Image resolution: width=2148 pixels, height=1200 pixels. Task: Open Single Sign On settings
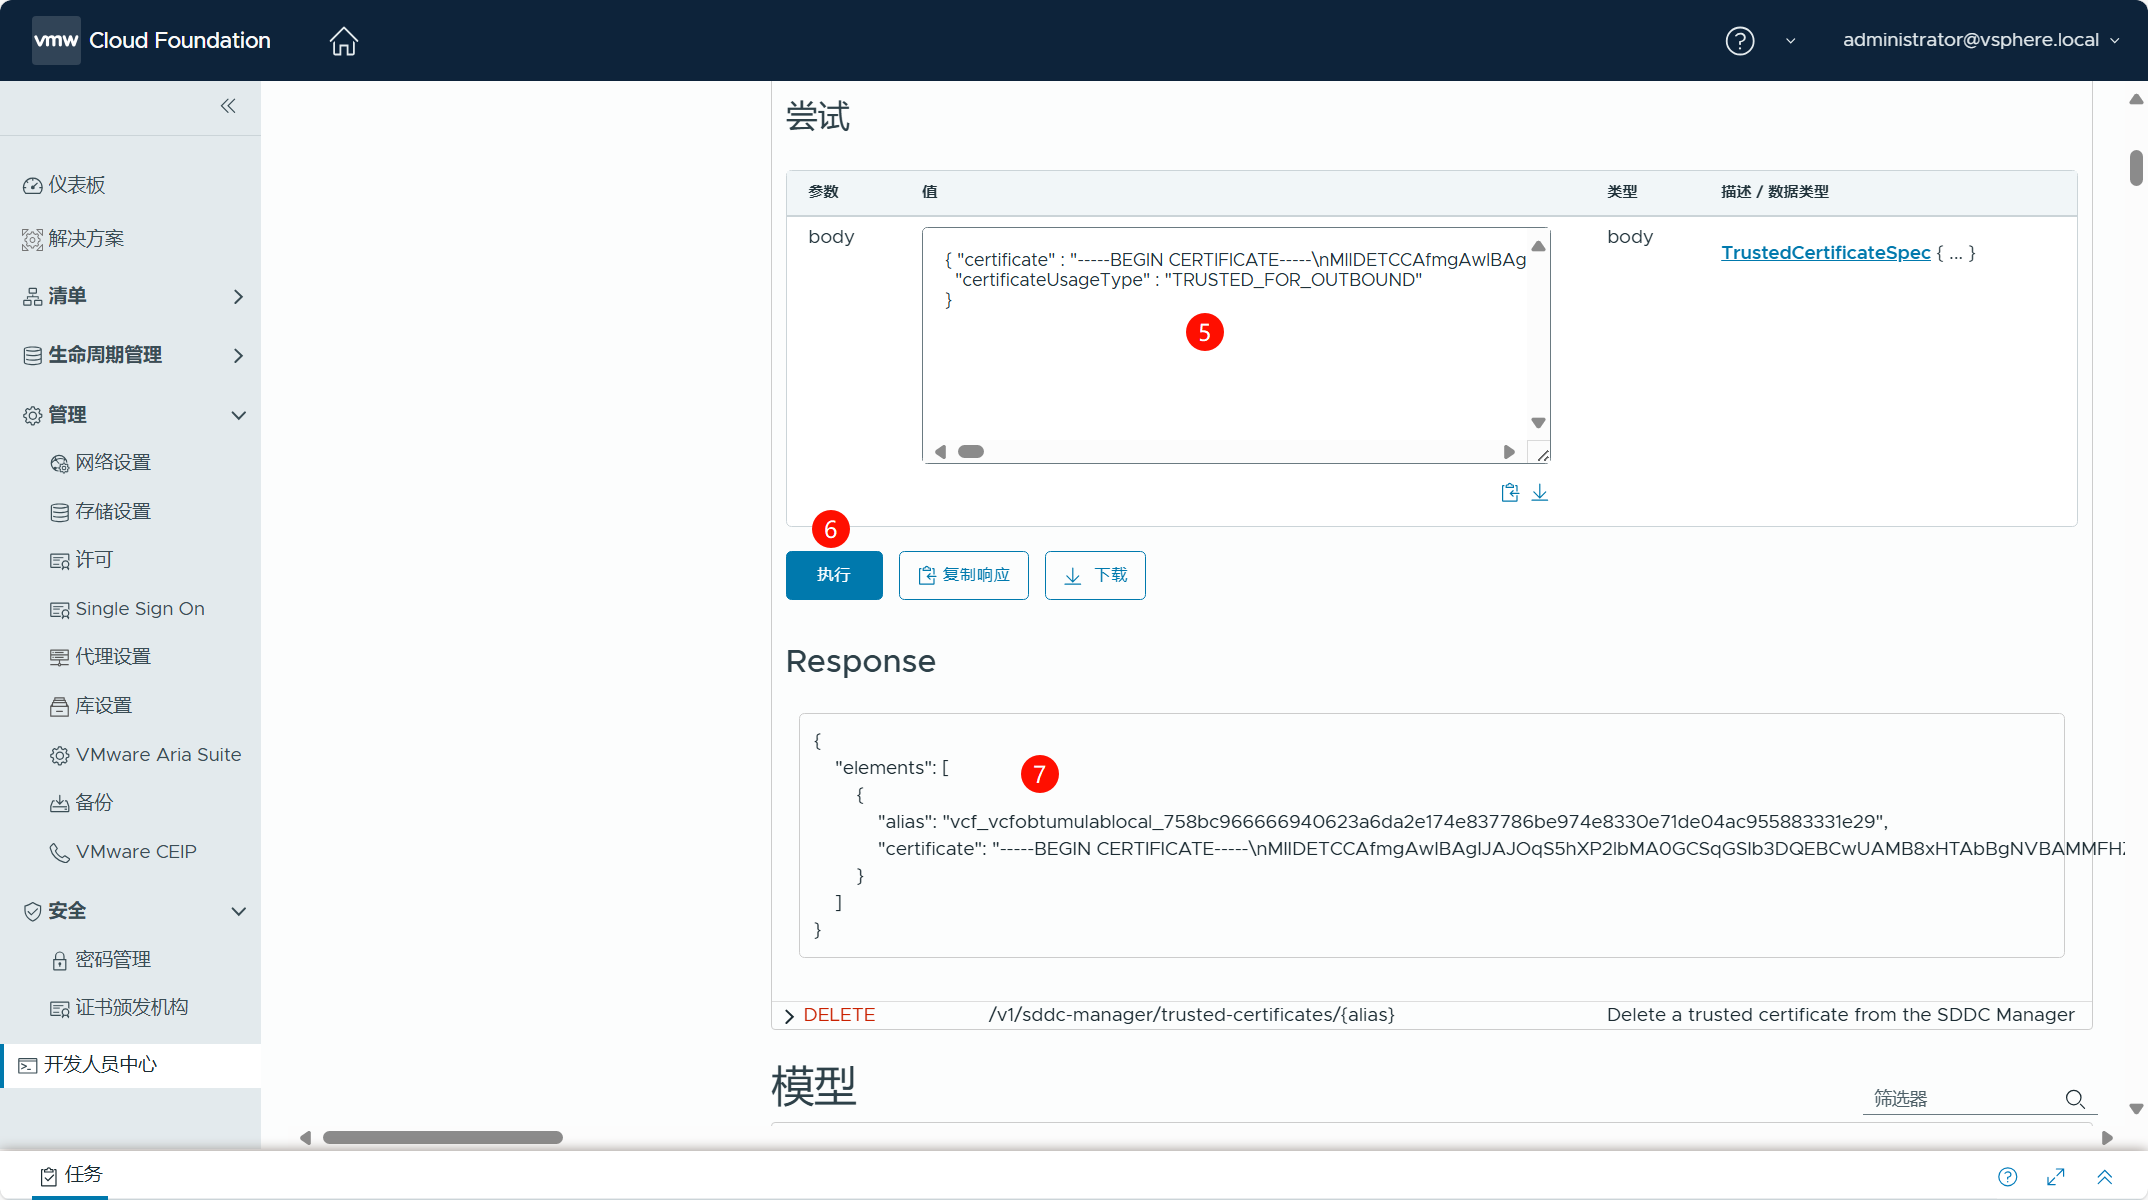click(x=139, y=609)
